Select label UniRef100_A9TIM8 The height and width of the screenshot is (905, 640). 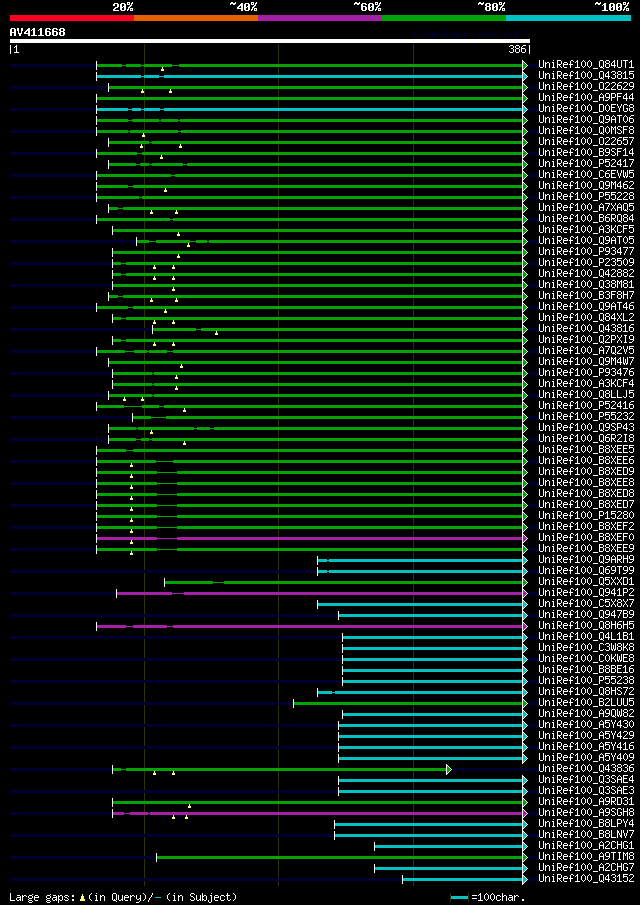tap(586, 857)
